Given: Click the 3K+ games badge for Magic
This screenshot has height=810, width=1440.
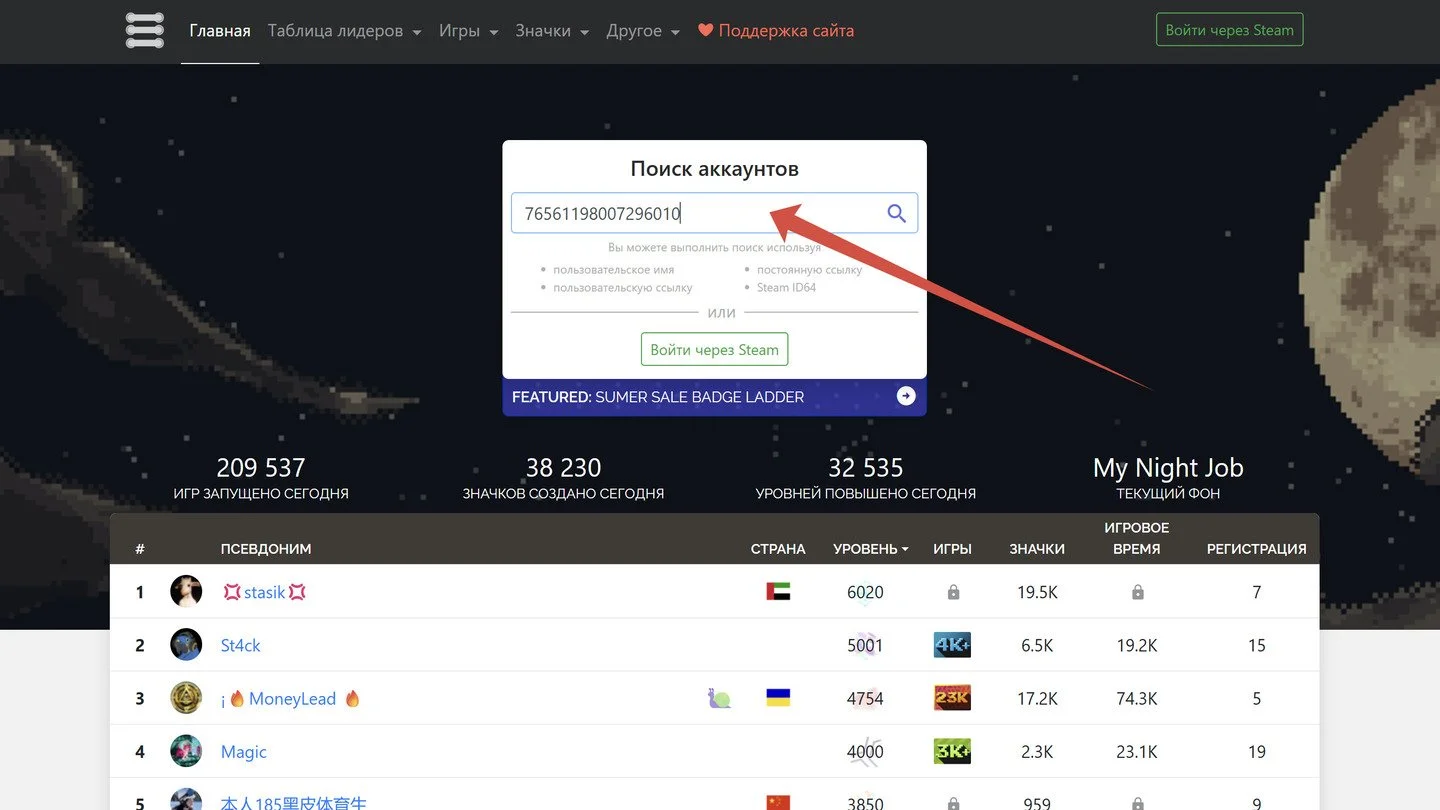Looking at the screenshot, I should tap(952, 751).
